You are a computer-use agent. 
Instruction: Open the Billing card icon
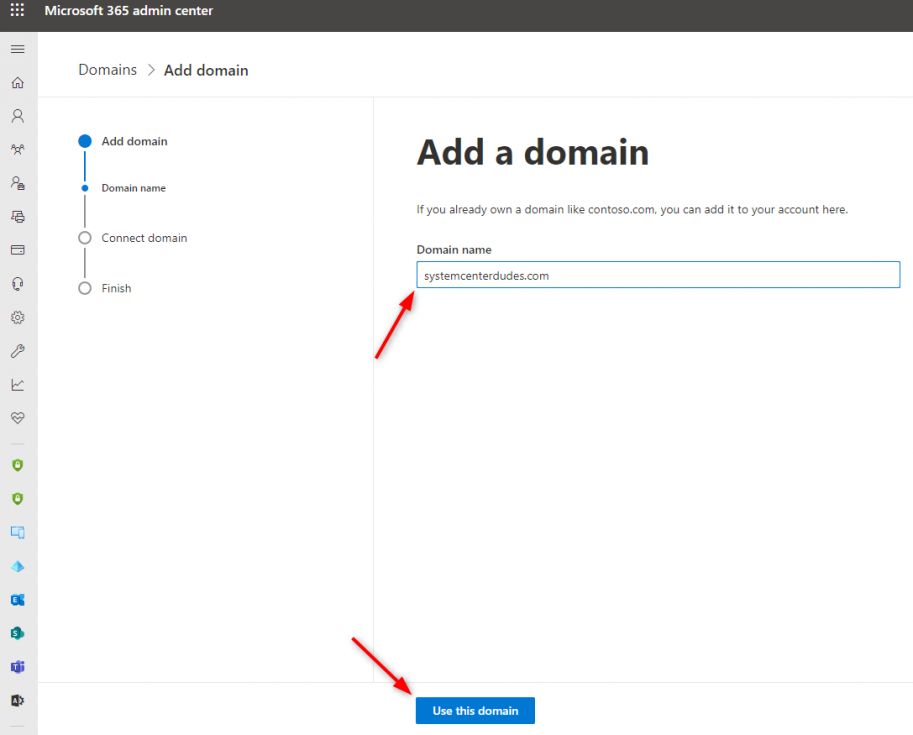(x=16, y=250)
